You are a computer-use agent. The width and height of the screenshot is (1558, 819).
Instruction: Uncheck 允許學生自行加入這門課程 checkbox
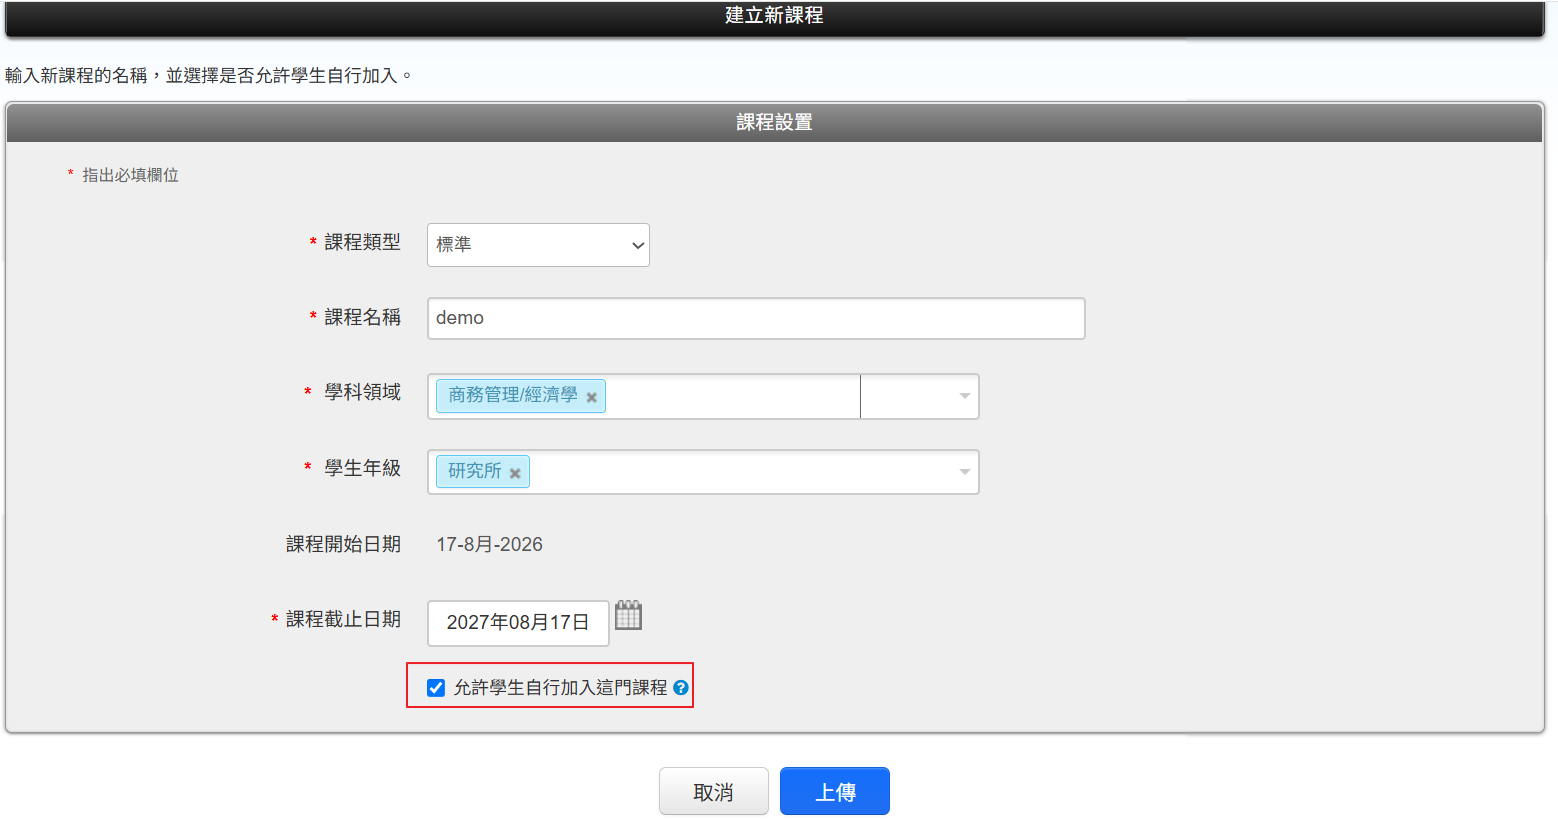(x=436, y=688)
